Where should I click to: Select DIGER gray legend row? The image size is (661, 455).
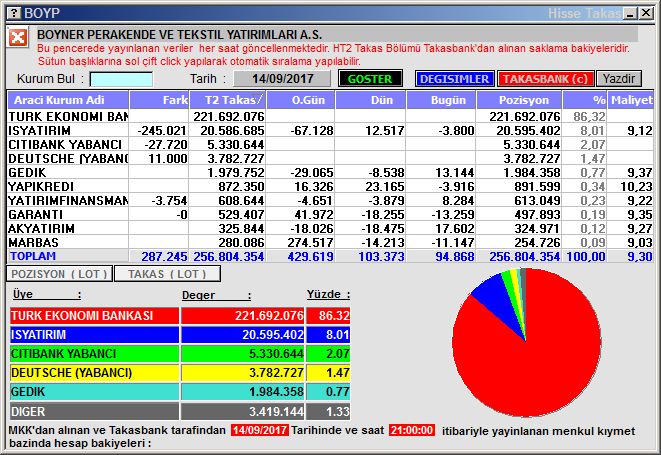(180, 411)
